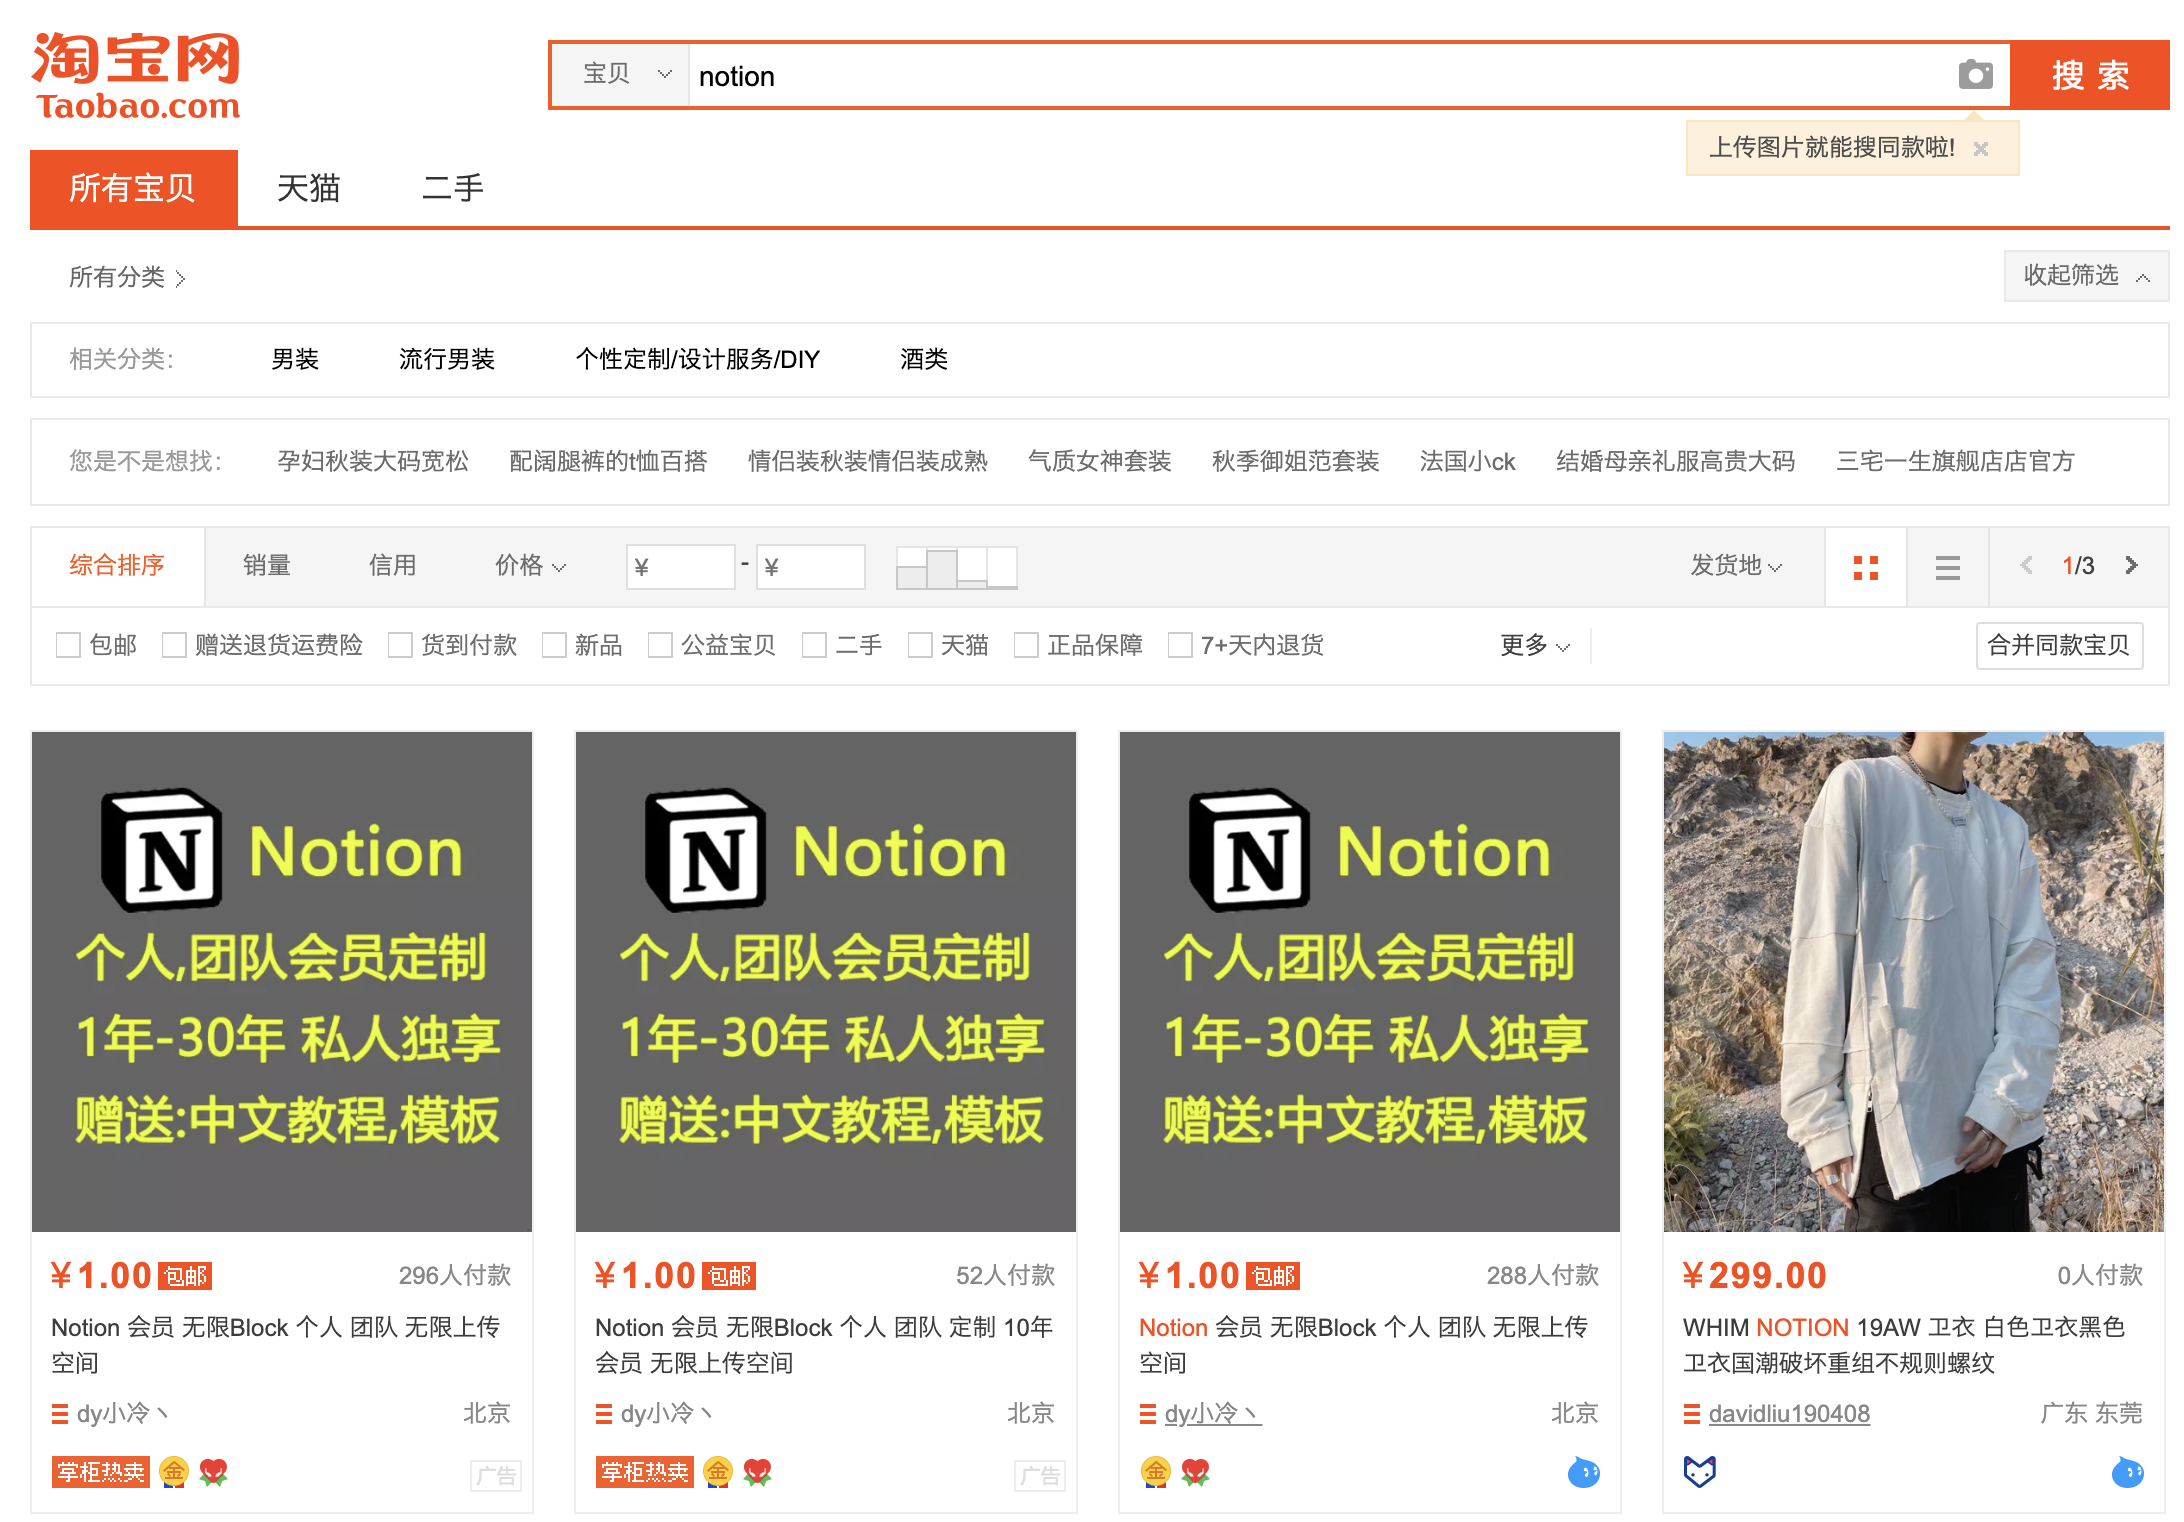
Task: Sort results by 销量
Action: point(267,566)
